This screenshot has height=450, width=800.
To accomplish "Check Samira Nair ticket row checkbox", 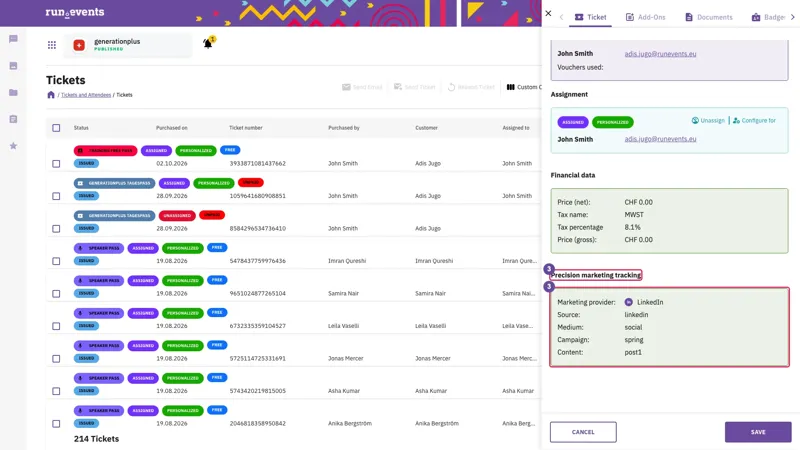I will (56, 293).
